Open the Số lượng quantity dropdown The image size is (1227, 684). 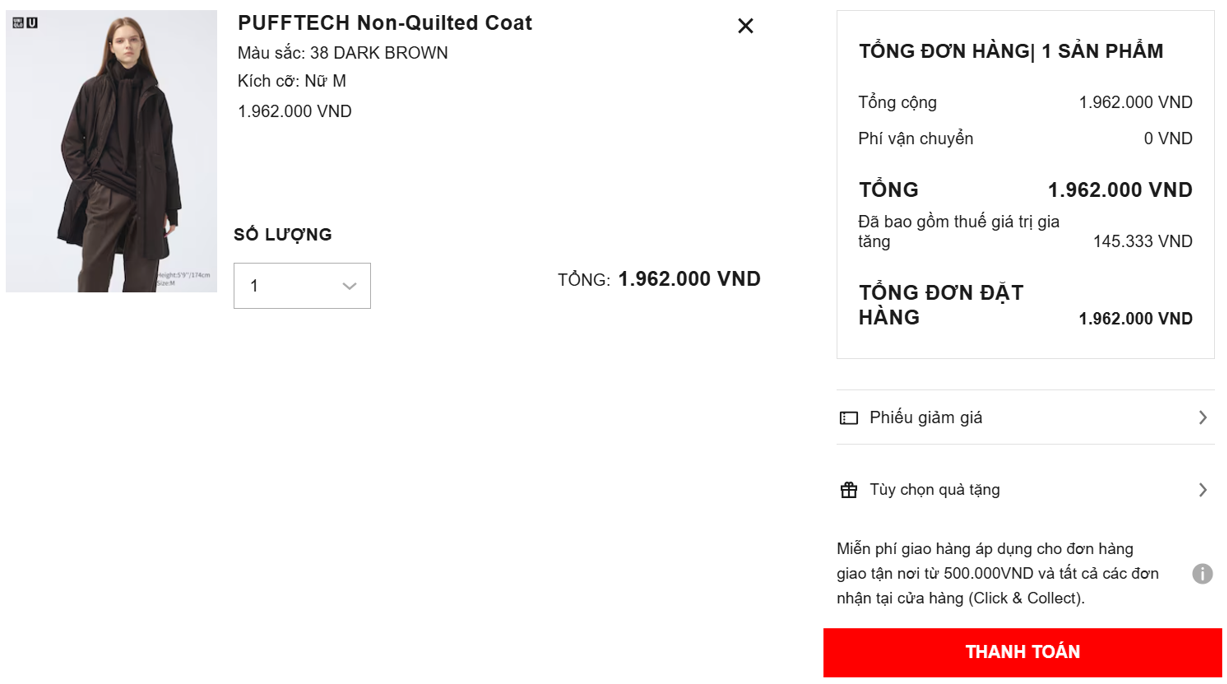point(301,286)
